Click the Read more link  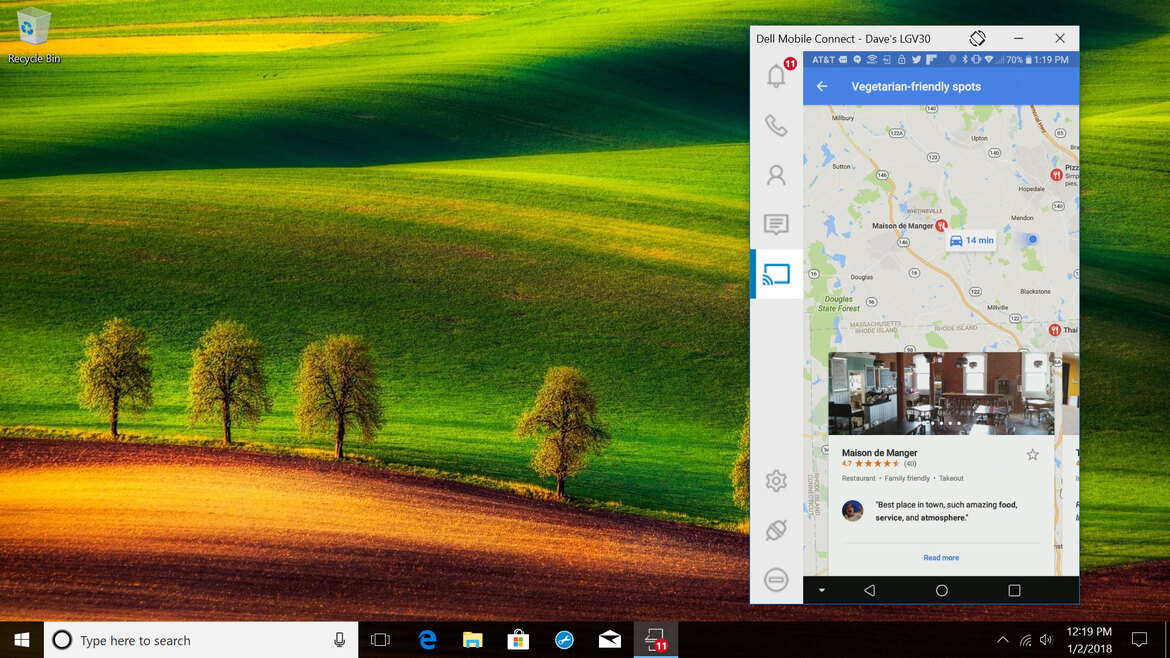(x=941, y=557)
